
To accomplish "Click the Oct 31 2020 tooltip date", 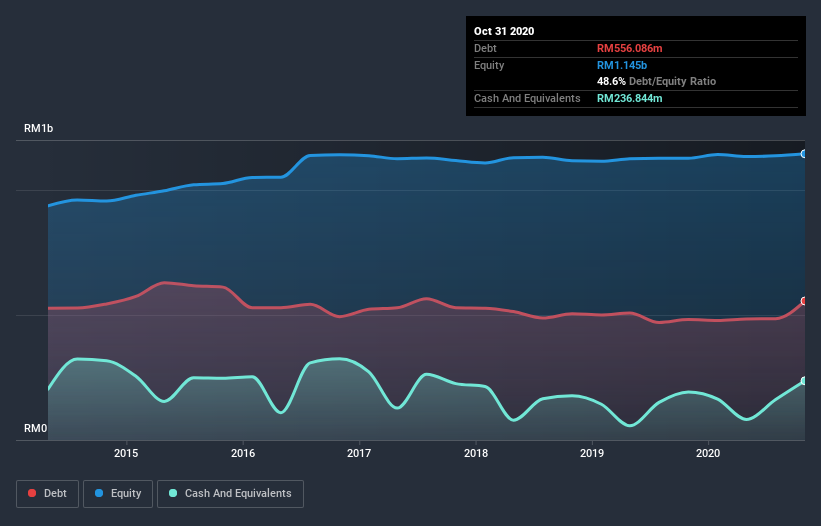I will [504, 31].
